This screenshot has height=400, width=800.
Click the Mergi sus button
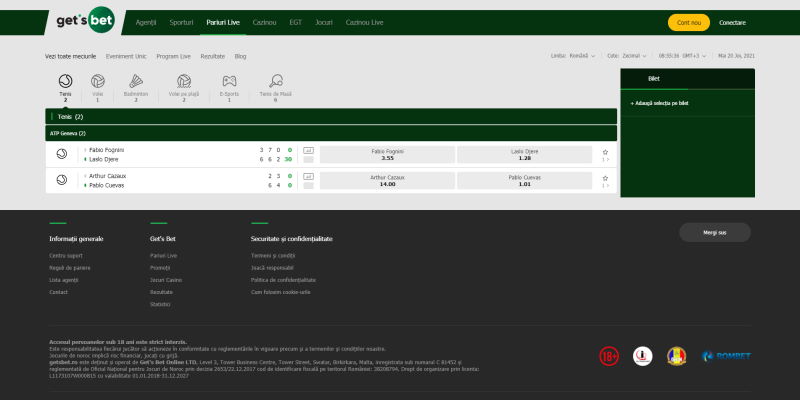(715, 233)
